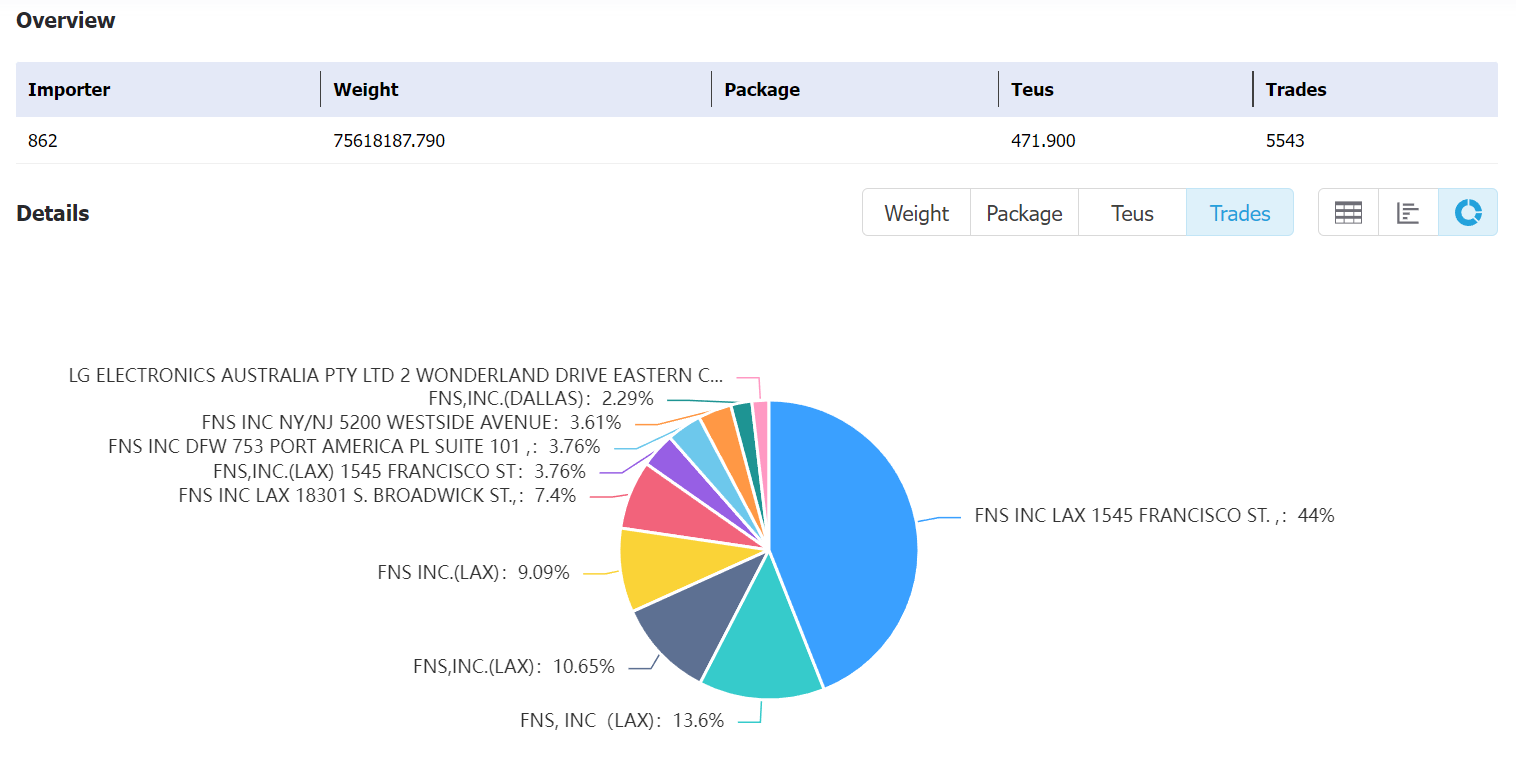Click label FNS INC LAX 18301 S. BROADWICK ST.

coord(377,495)
